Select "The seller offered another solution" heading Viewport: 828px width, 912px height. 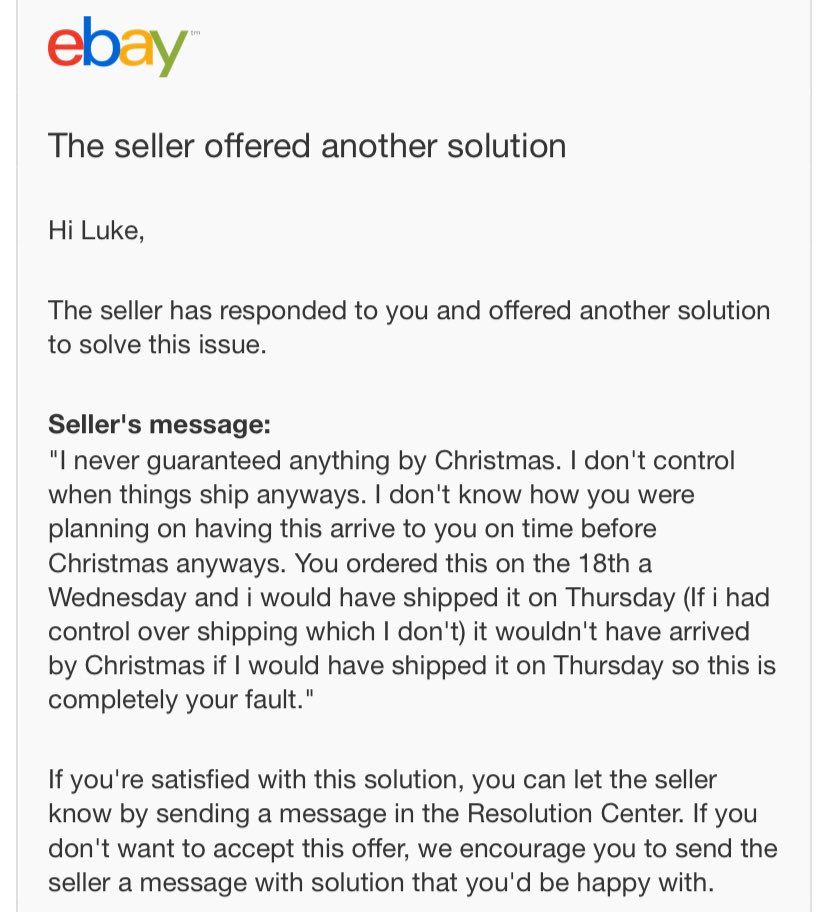point(307,146)
